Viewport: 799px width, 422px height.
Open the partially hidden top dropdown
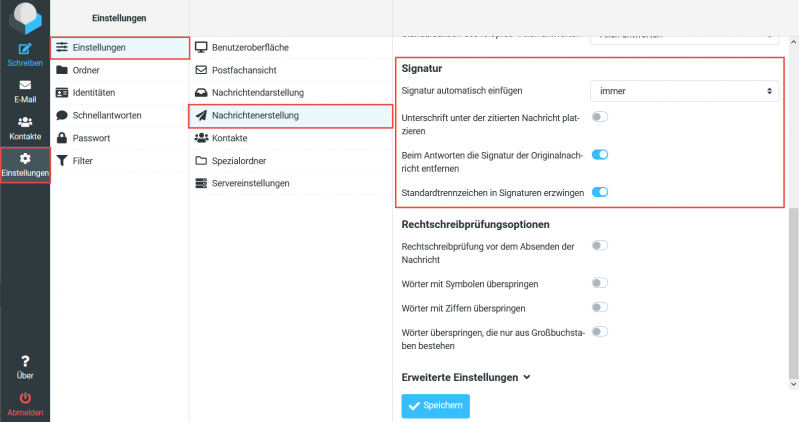point(684,34)
